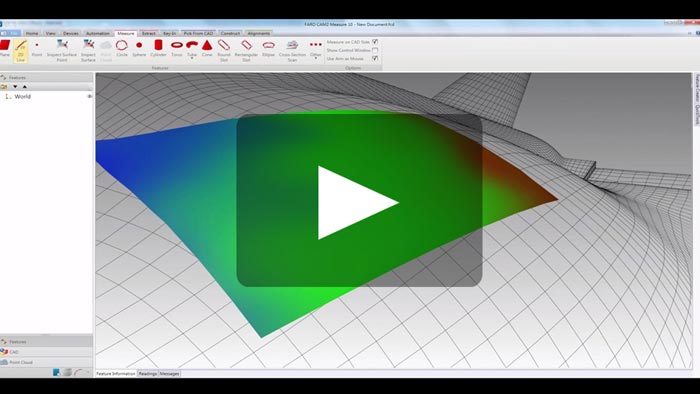Switch to the Automation ribbon tab
Screen dimensions: 700x394
pos(97,33)
